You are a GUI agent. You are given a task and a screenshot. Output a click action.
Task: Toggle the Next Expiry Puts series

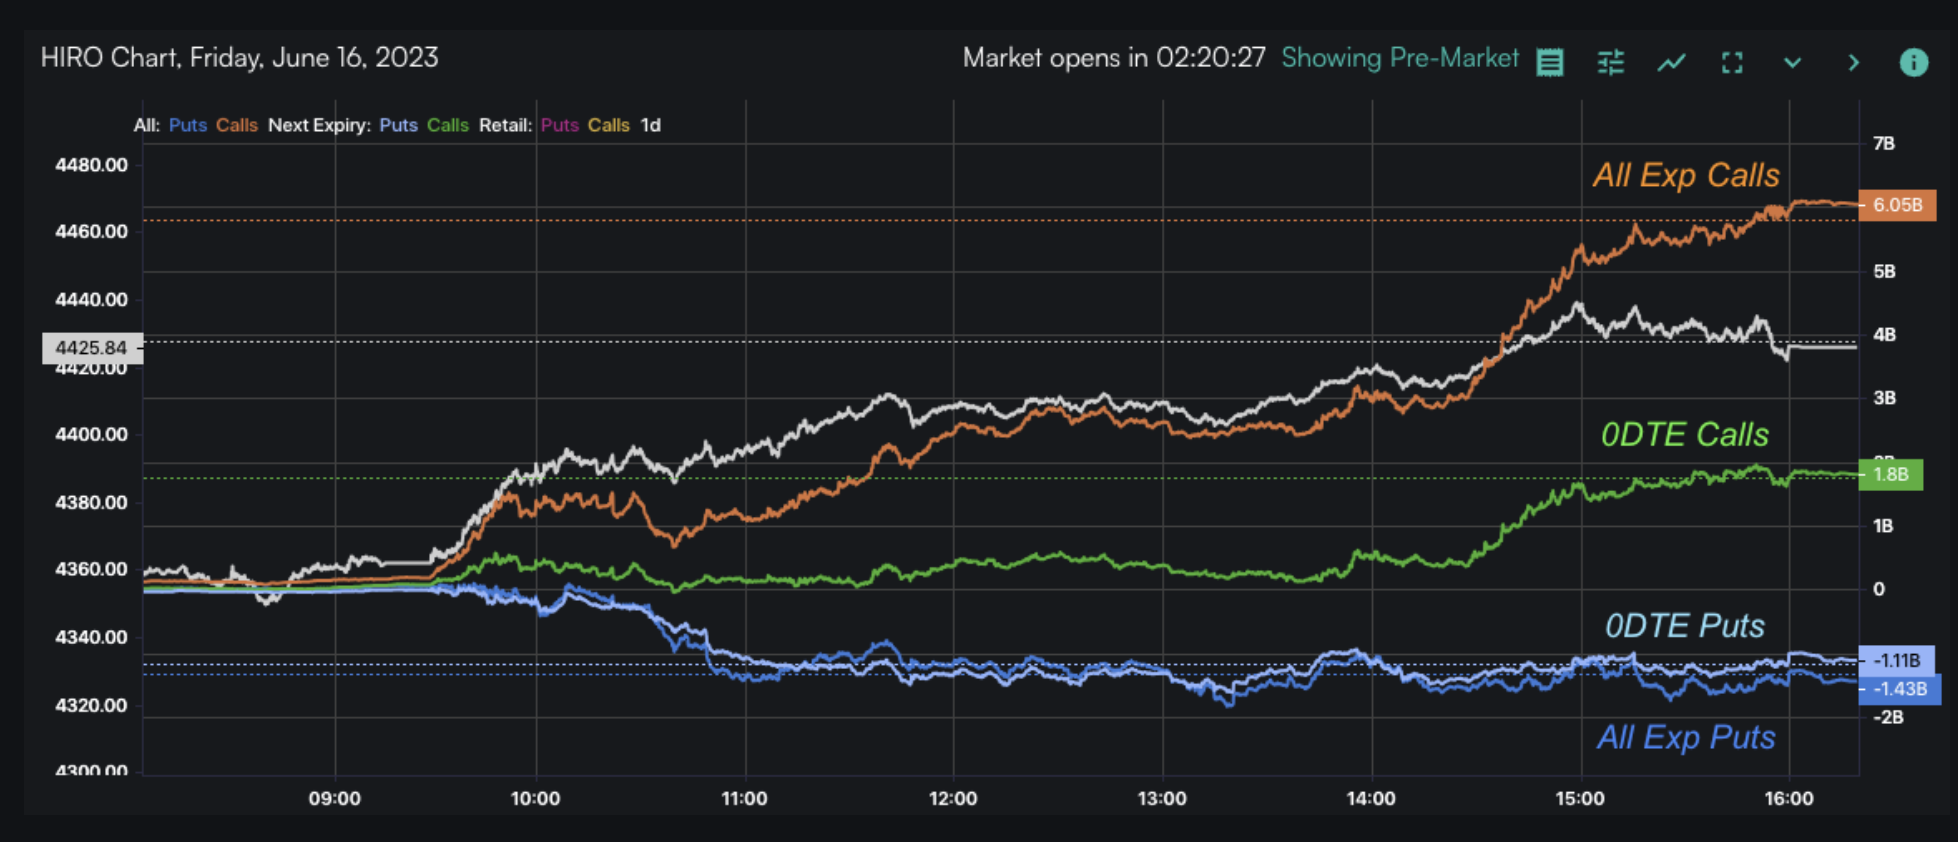(398, 125)
